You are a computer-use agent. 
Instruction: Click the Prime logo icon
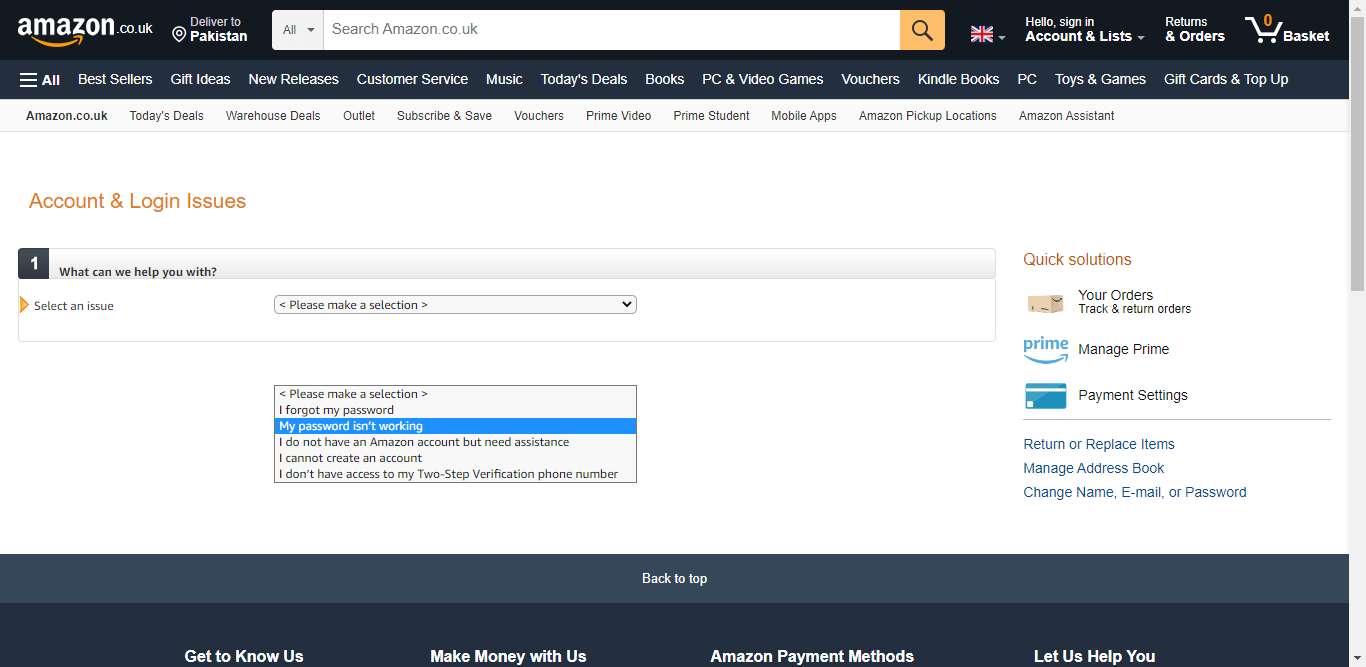1046,350
